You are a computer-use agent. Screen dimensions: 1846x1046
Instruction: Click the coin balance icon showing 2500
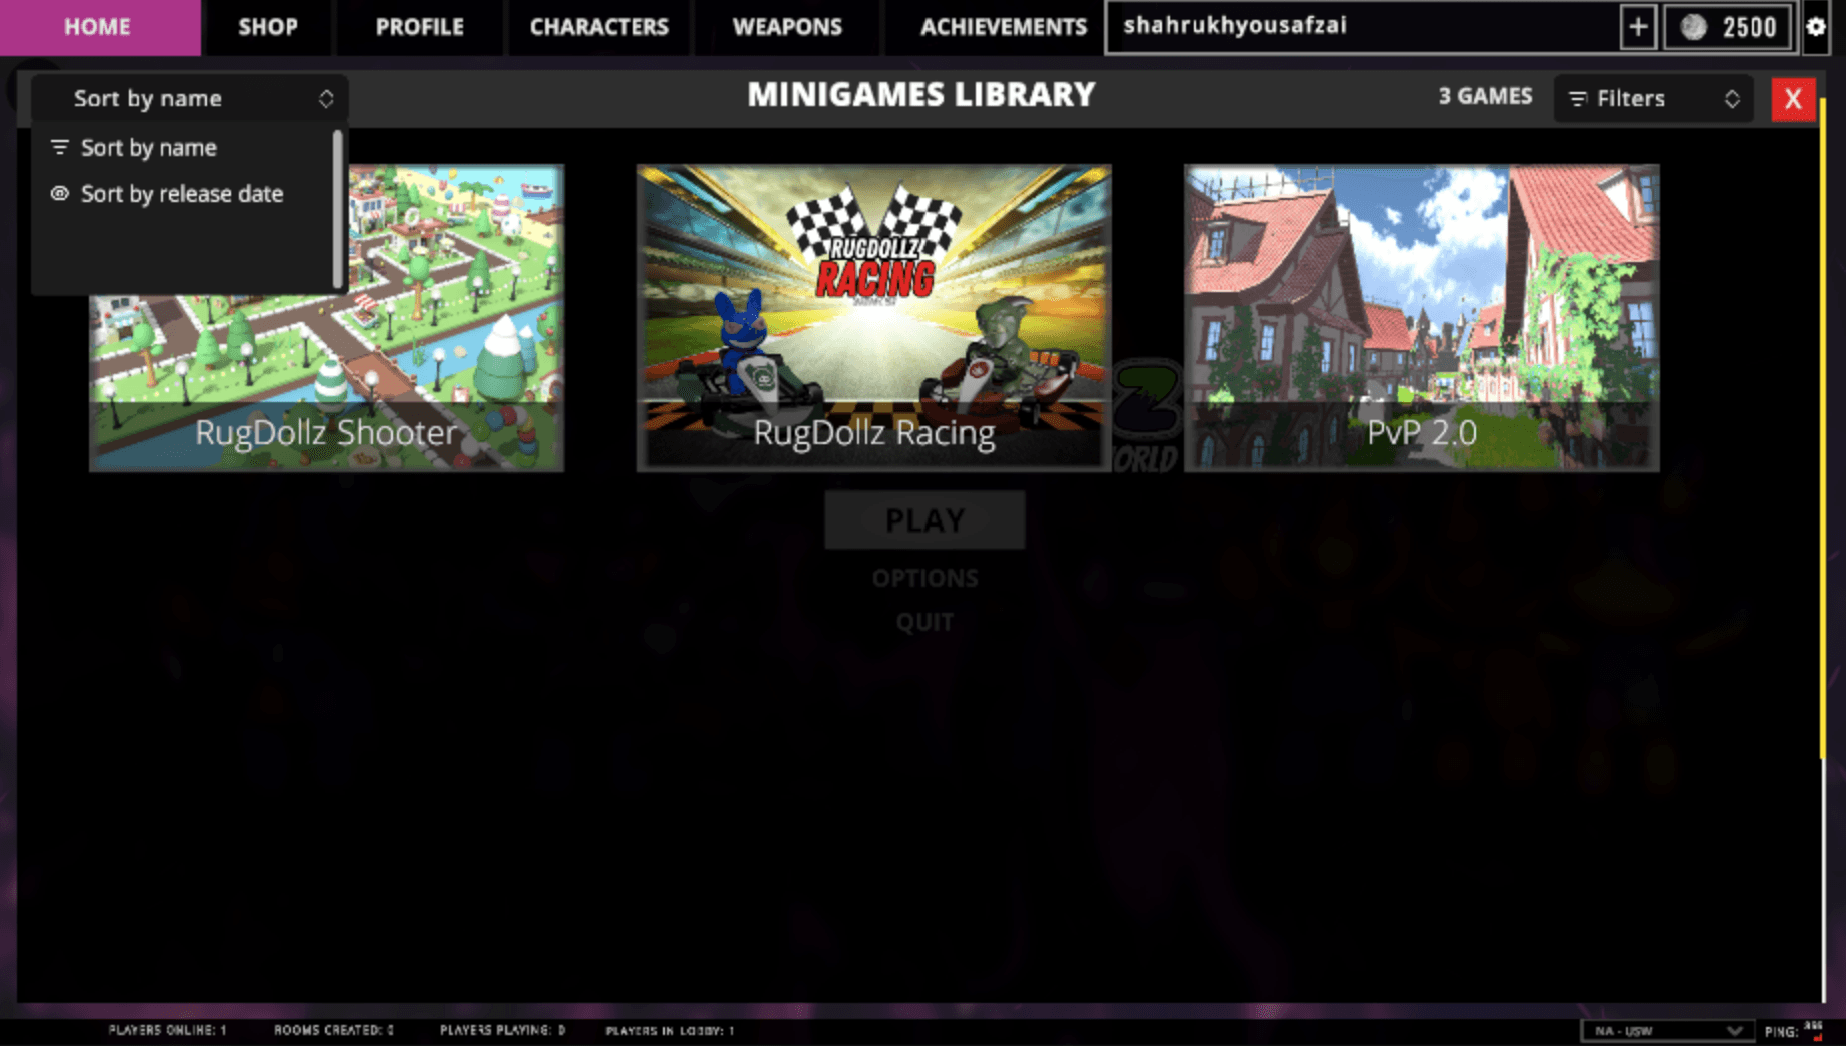click(1694, 27)
